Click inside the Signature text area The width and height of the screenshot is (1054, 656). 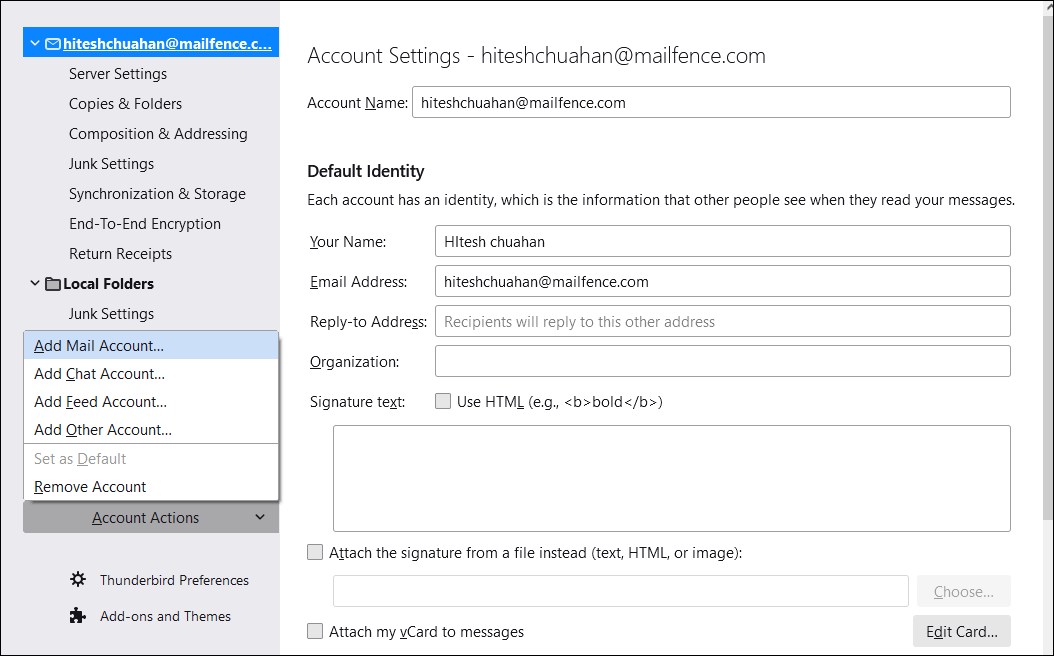[672, 479]
